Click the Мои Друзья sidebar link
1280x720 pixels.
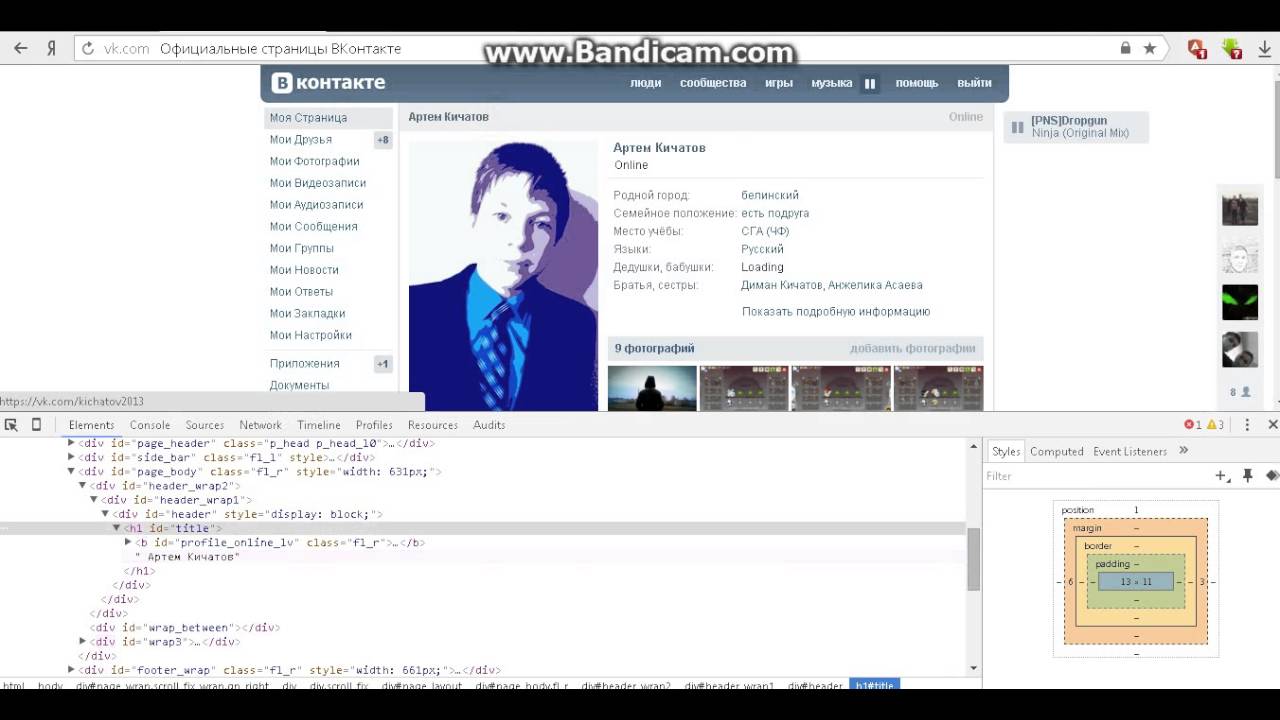[x=300, y=140]
